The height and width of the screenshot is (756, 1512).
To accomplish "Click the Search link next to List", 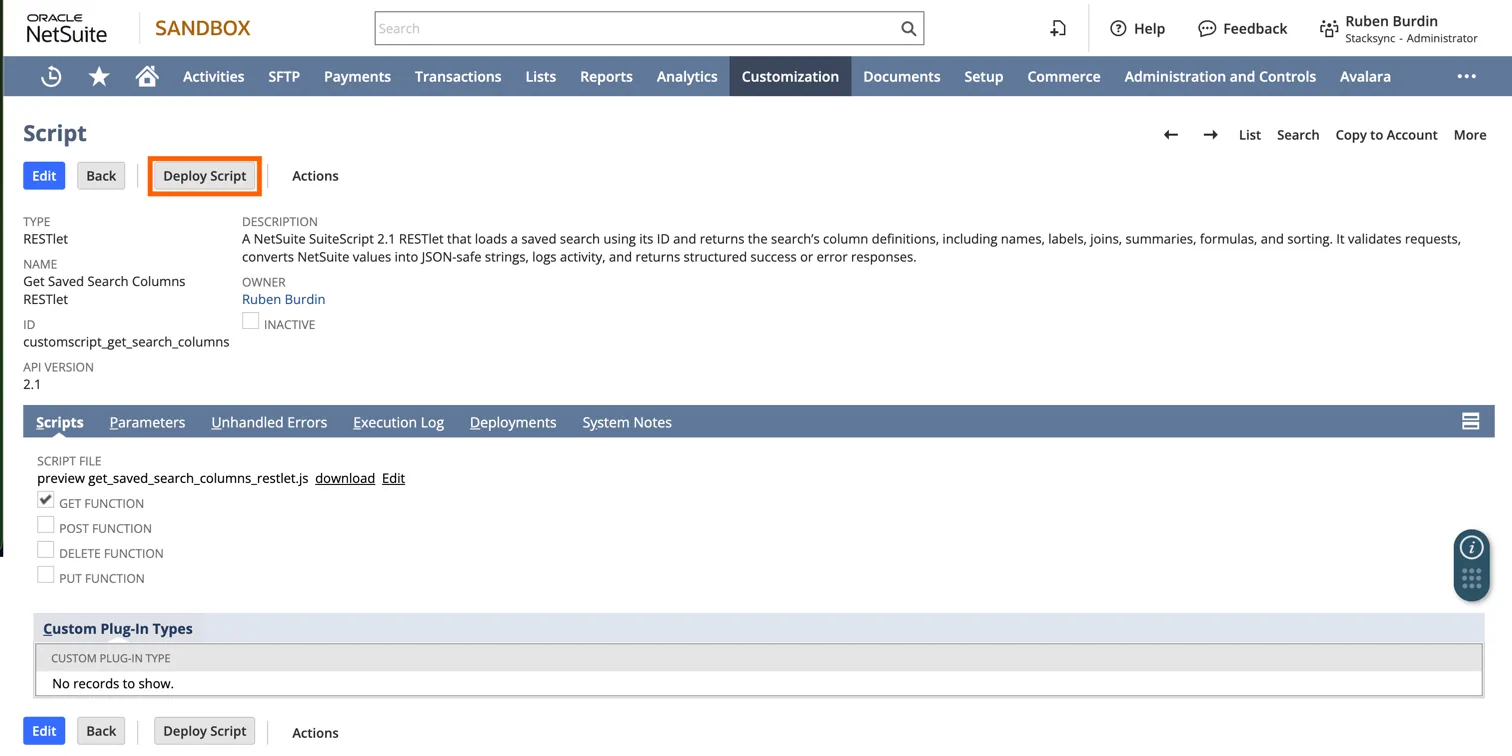I will tap(1298, 135).
